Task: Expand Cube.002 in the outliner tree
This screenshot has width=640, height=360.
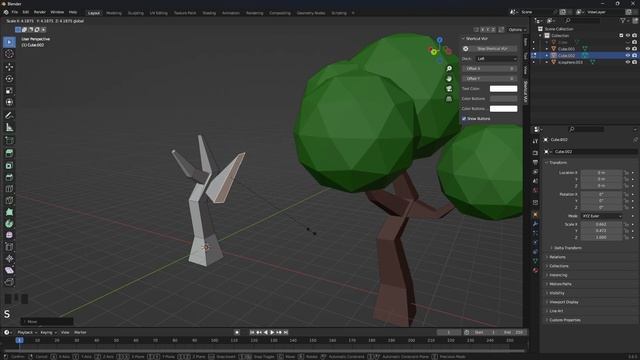Action: tap(547, 56)
